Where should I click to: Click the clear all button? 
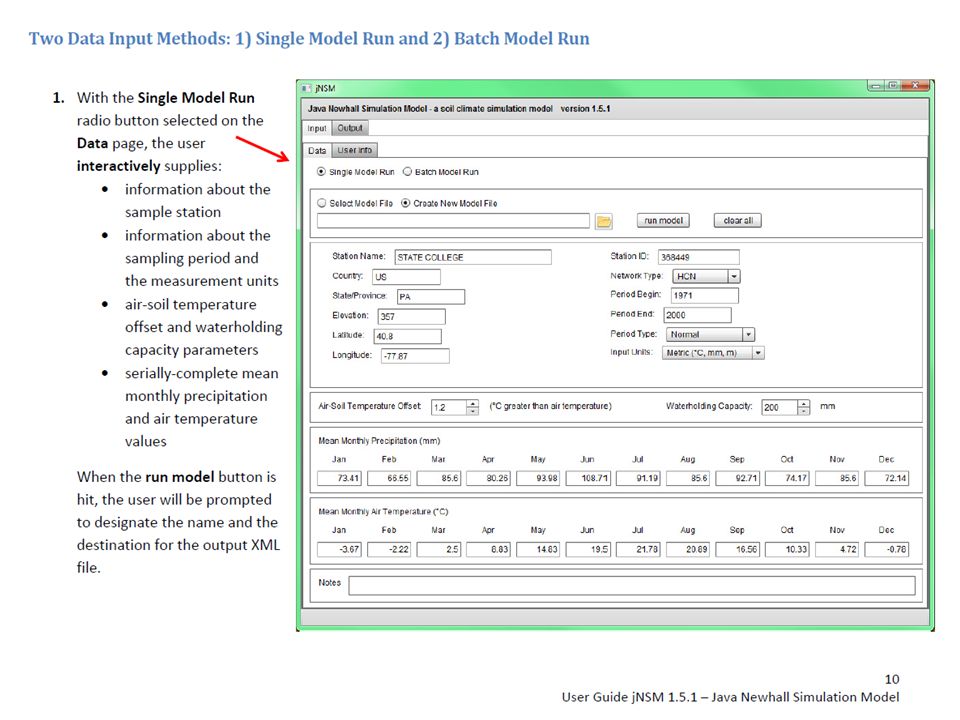tap(738, 220)
